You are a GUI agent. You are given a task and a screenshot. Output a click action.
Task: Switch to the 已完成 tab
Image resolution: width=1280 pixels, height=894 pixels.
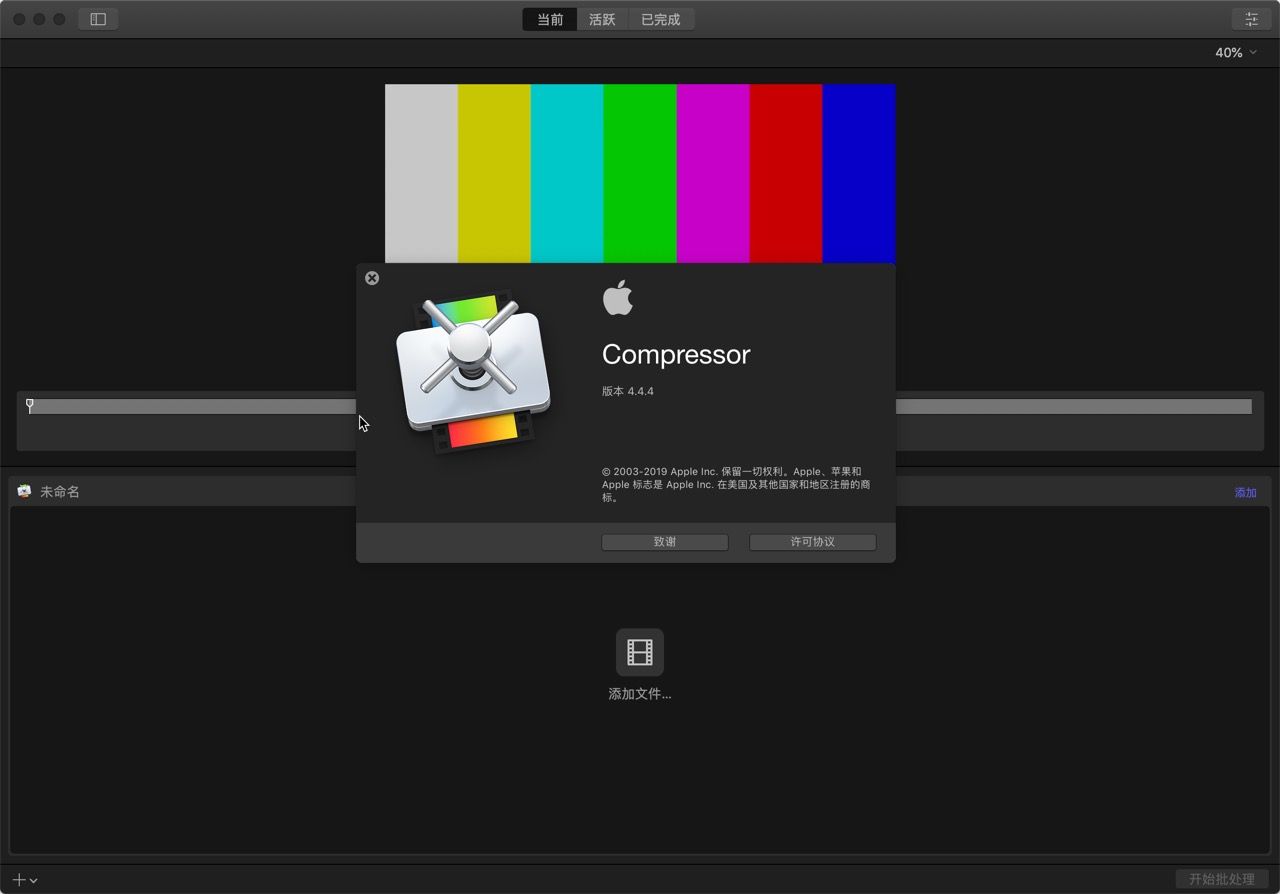click(x=660, y=19)
